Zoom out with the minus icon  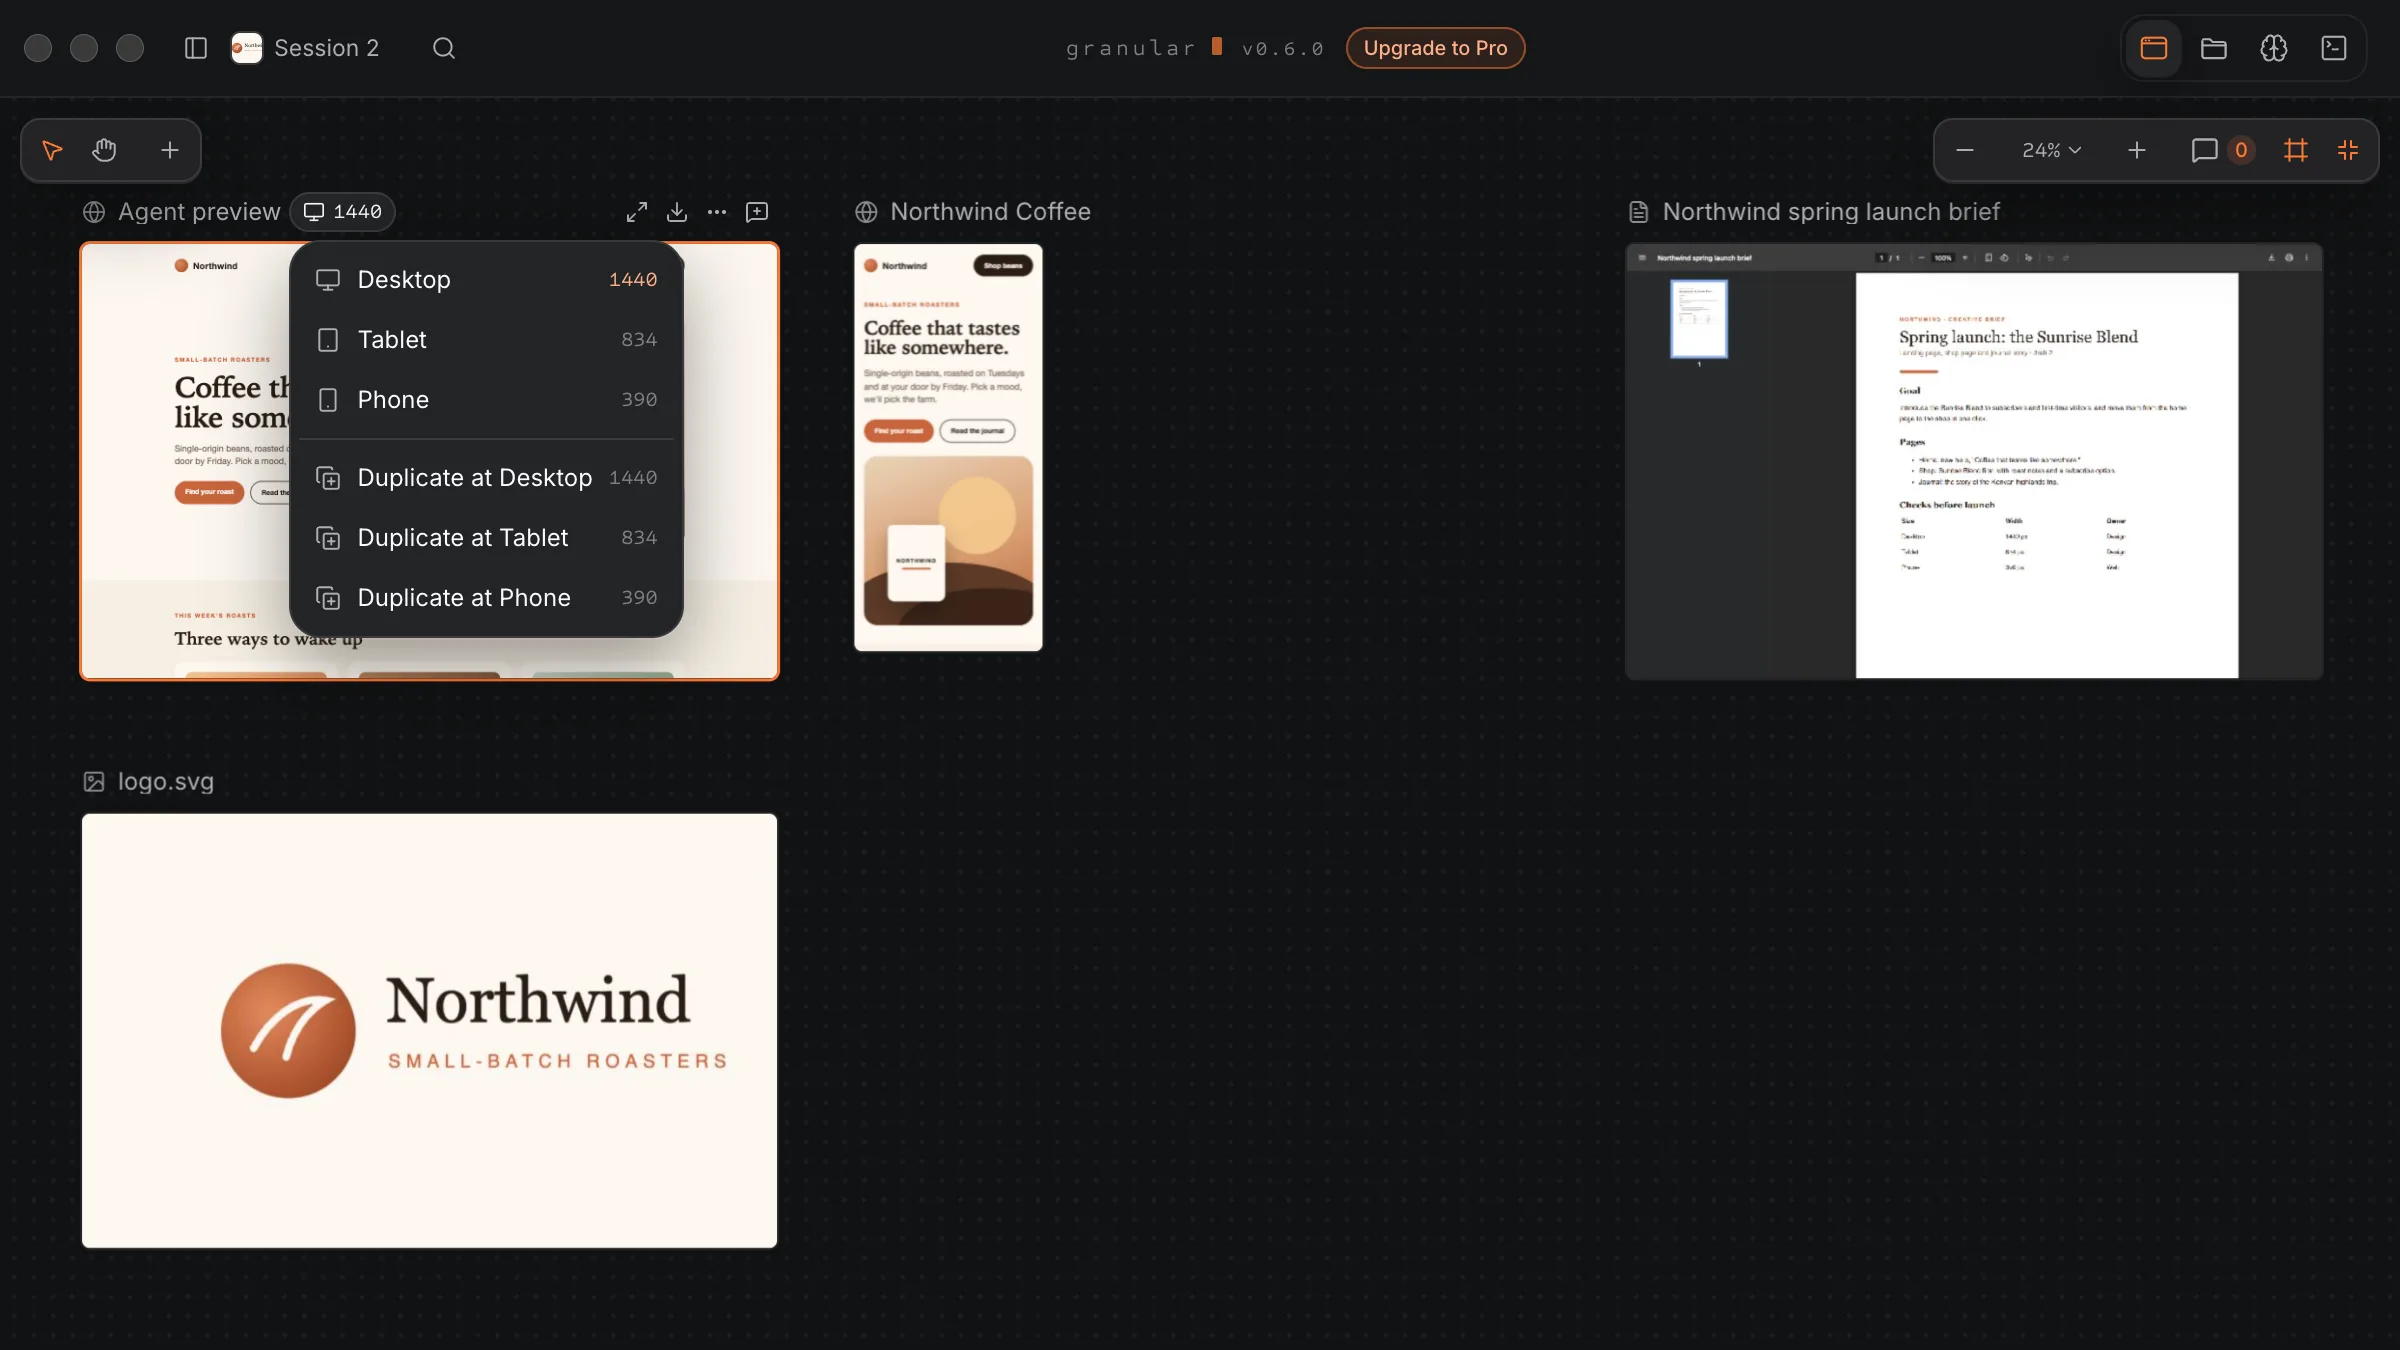click(x=1965, y=150)
